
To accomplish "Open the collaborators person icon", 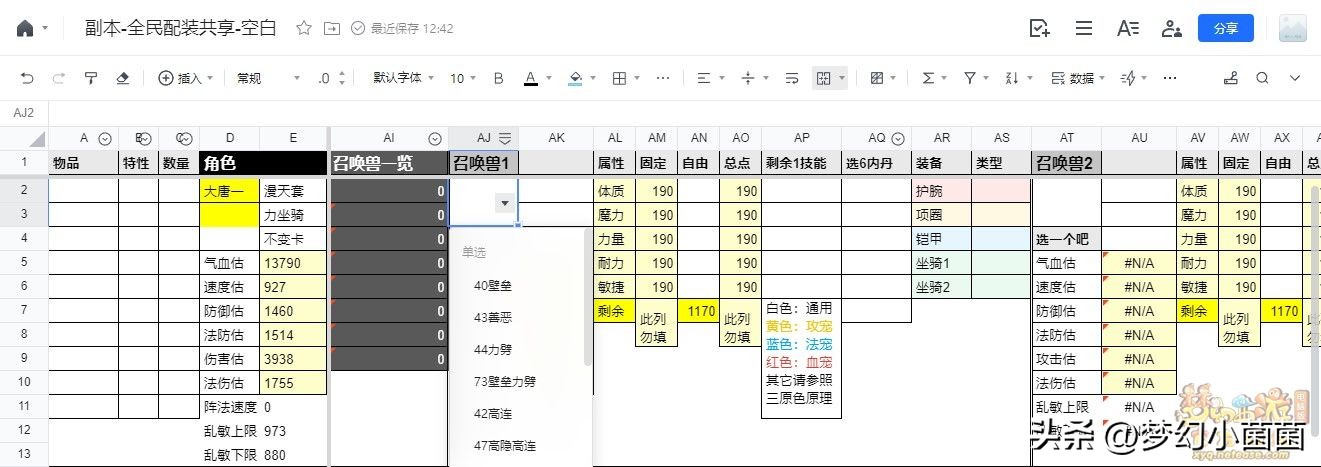I will click(1172, 28).
